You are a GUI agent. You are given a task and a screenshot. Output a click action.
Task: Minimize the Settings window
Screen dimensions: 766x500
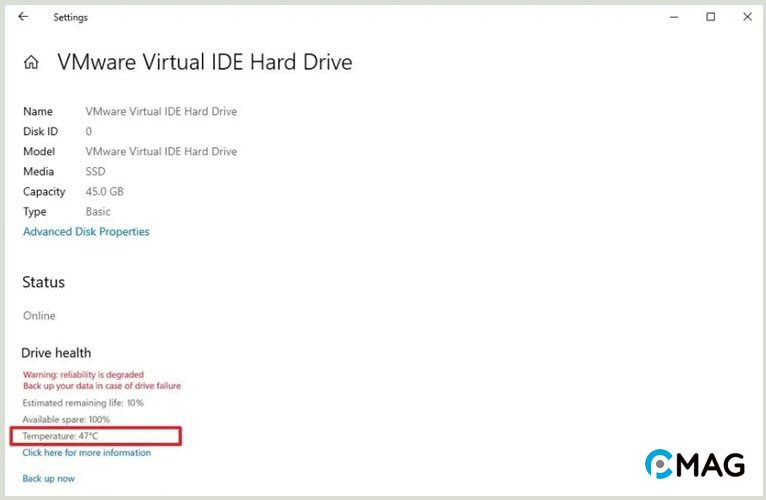tap(674, 17)
